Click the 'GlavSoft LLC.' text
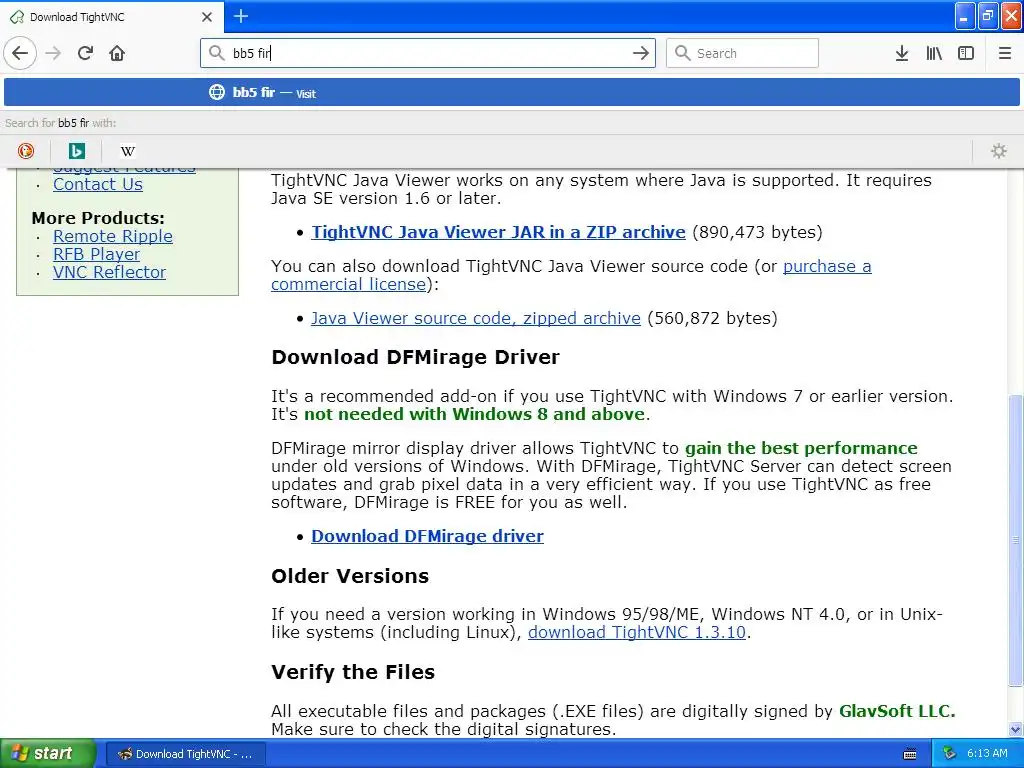Screen dimensions: 1024x768 pos(897,711)
